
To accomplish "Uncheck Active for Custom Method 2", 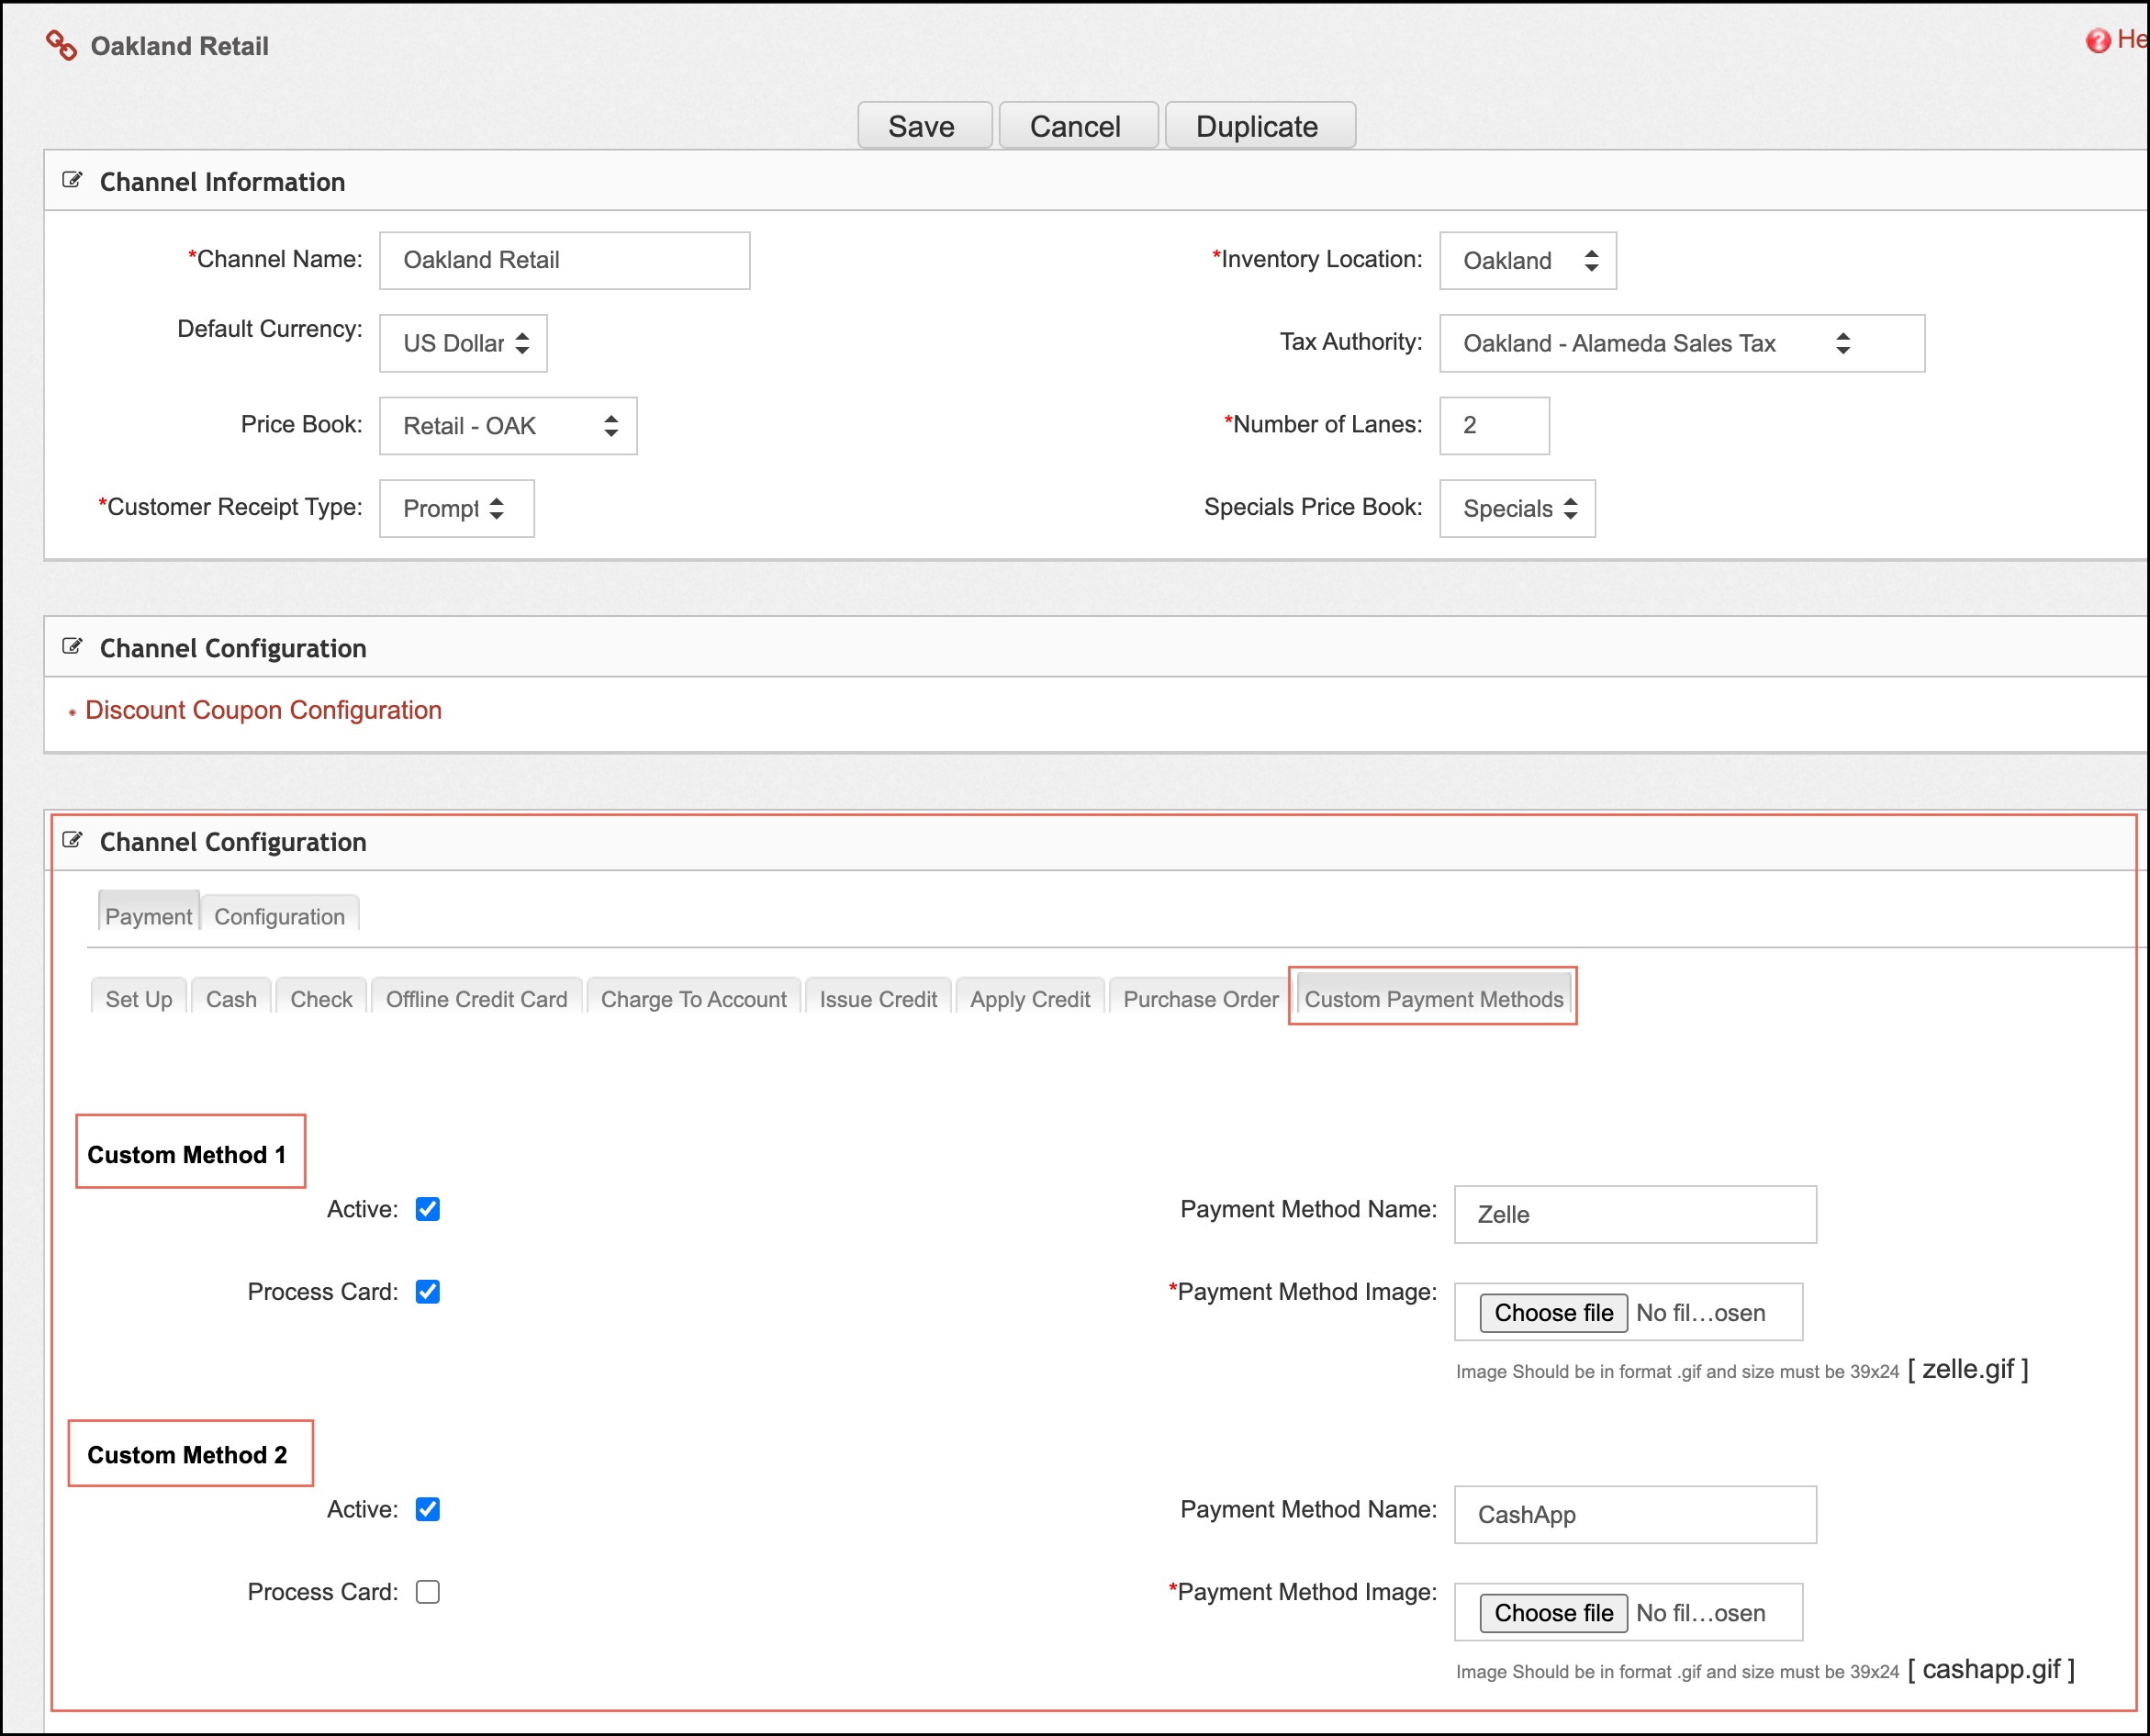I will (428, 1509).
